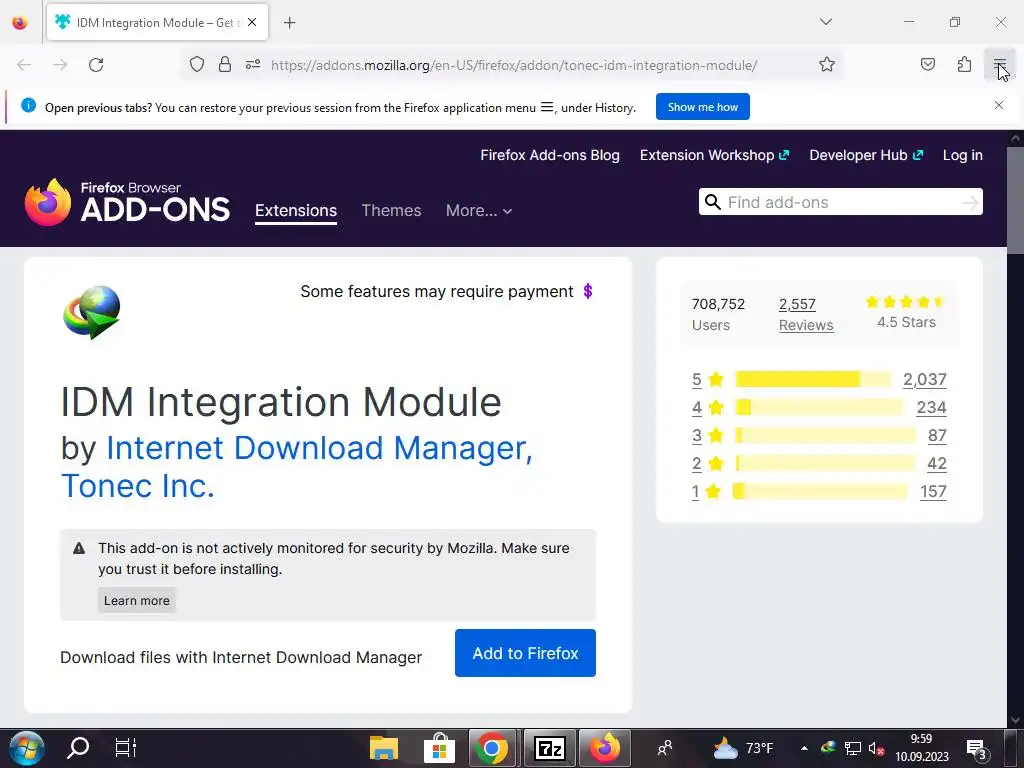Click the Log in link
Image resolution: width=1024 pixels, height=768 pixels.
pos(963,155)
